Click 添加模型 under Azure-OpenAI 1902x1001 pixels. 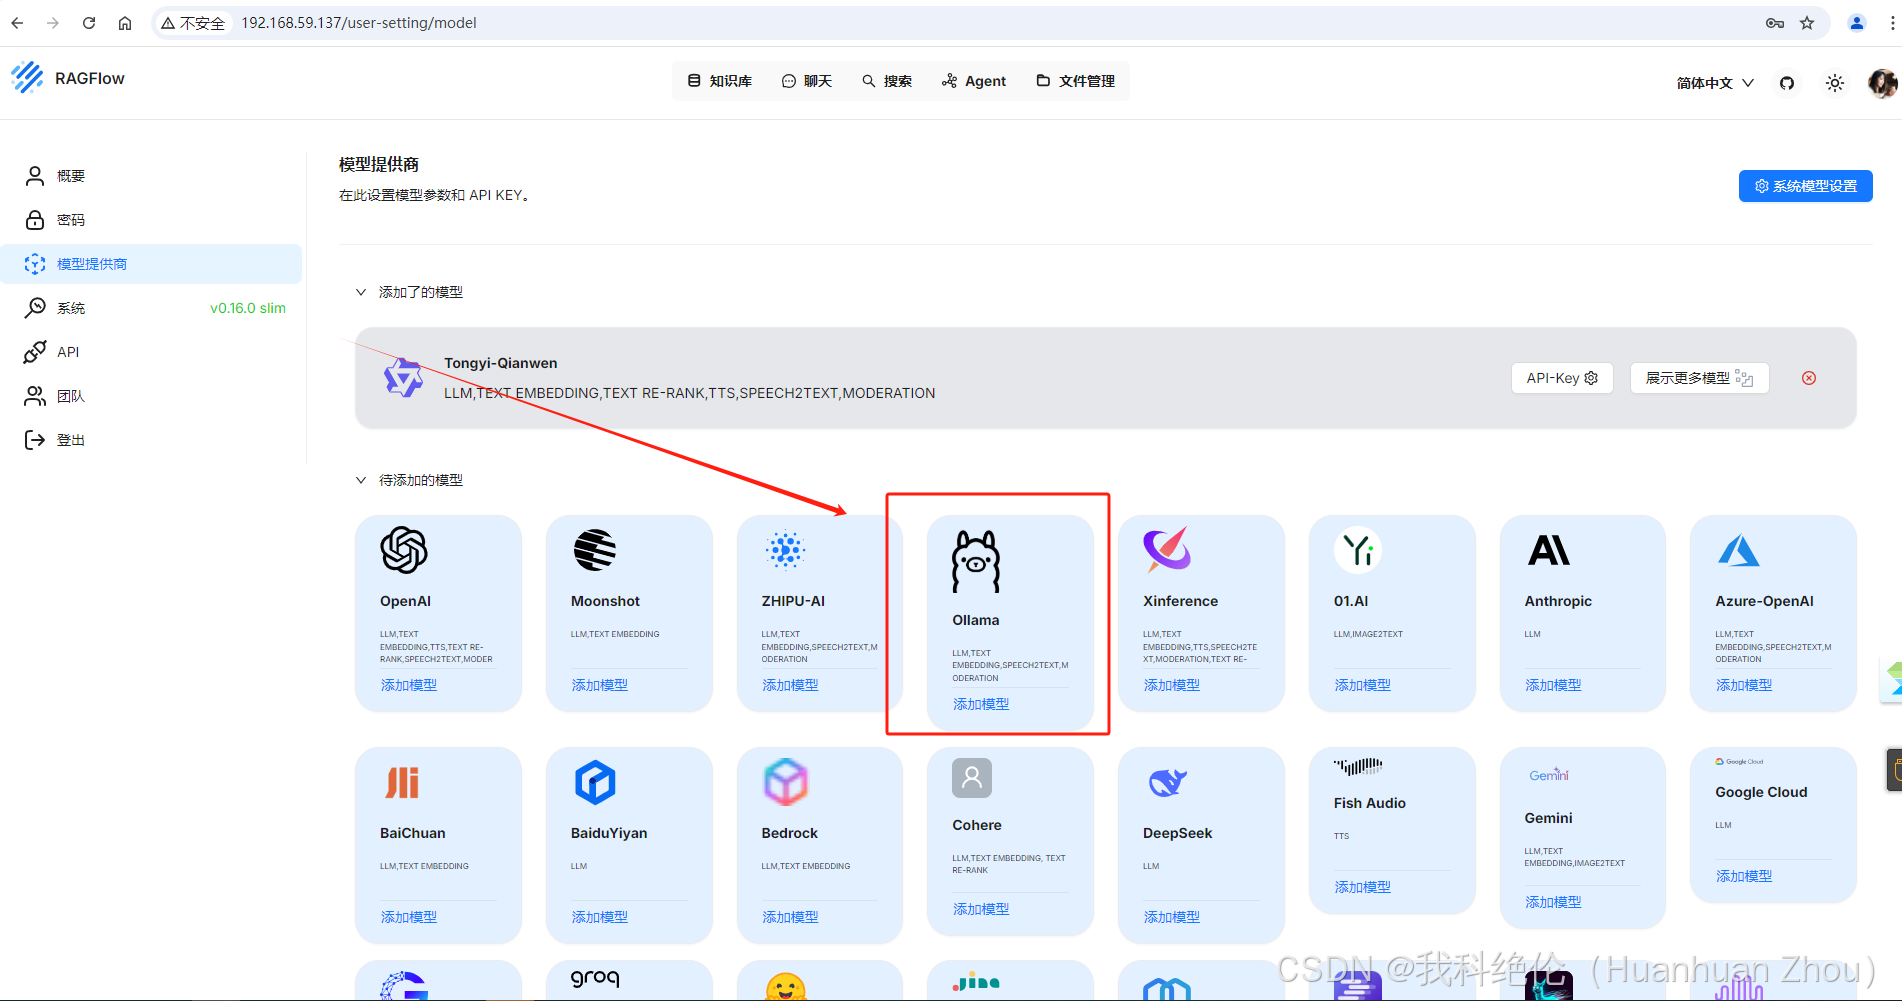(x=1744, y=685)
